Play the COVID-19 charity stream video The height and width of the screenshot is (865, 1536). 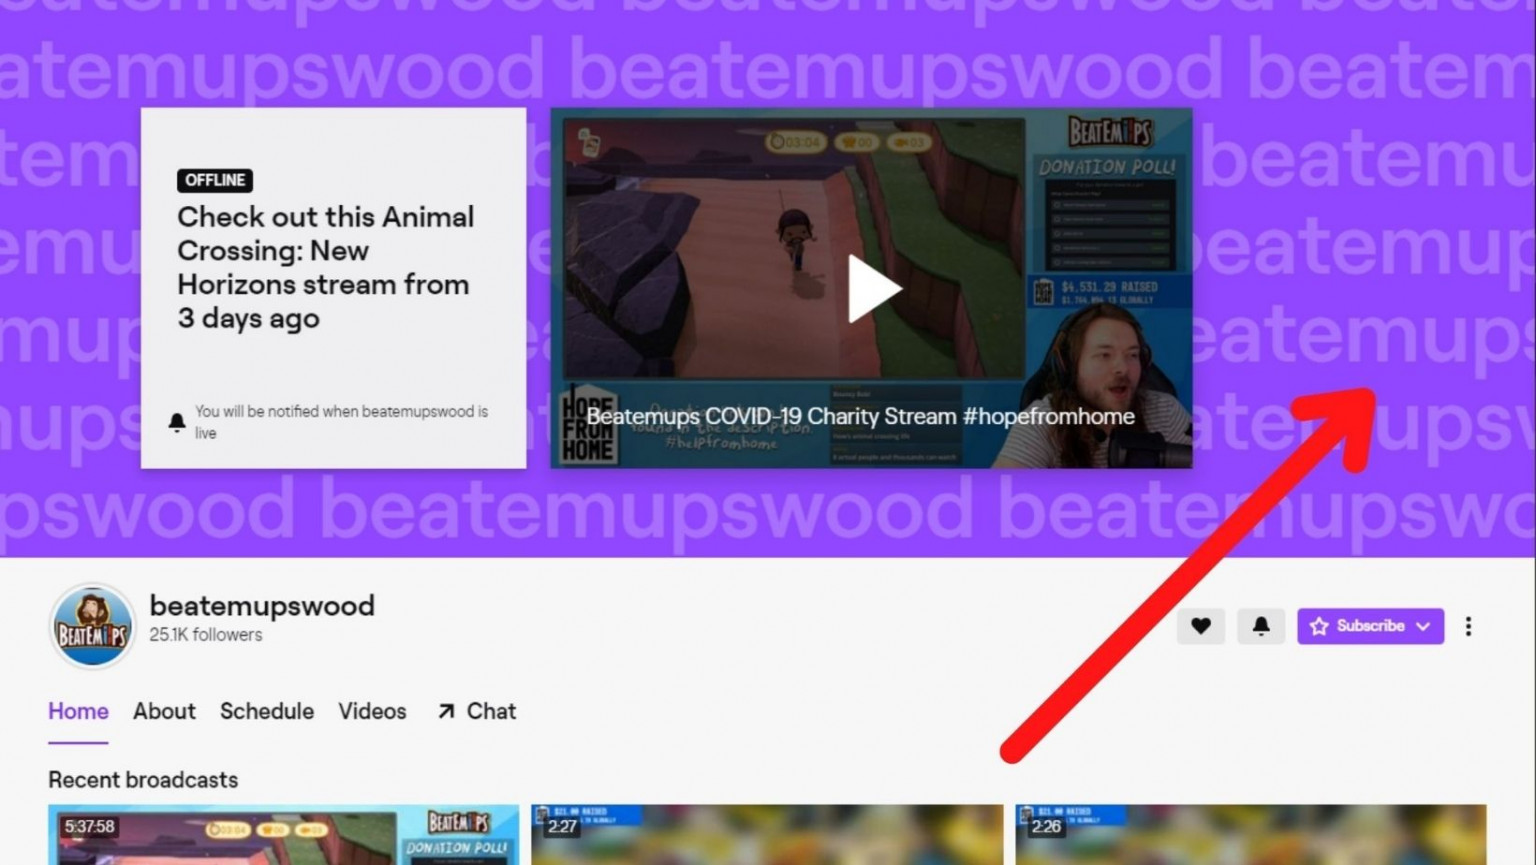pyautogui.click(x=872, y=288)
